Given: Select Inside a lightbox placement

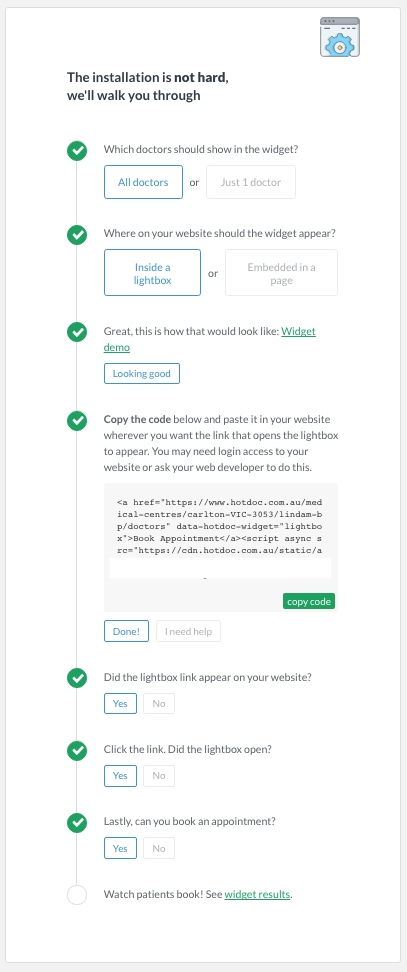Looking at the screenshot, I should pyautogui.click(x=152, y=273).
